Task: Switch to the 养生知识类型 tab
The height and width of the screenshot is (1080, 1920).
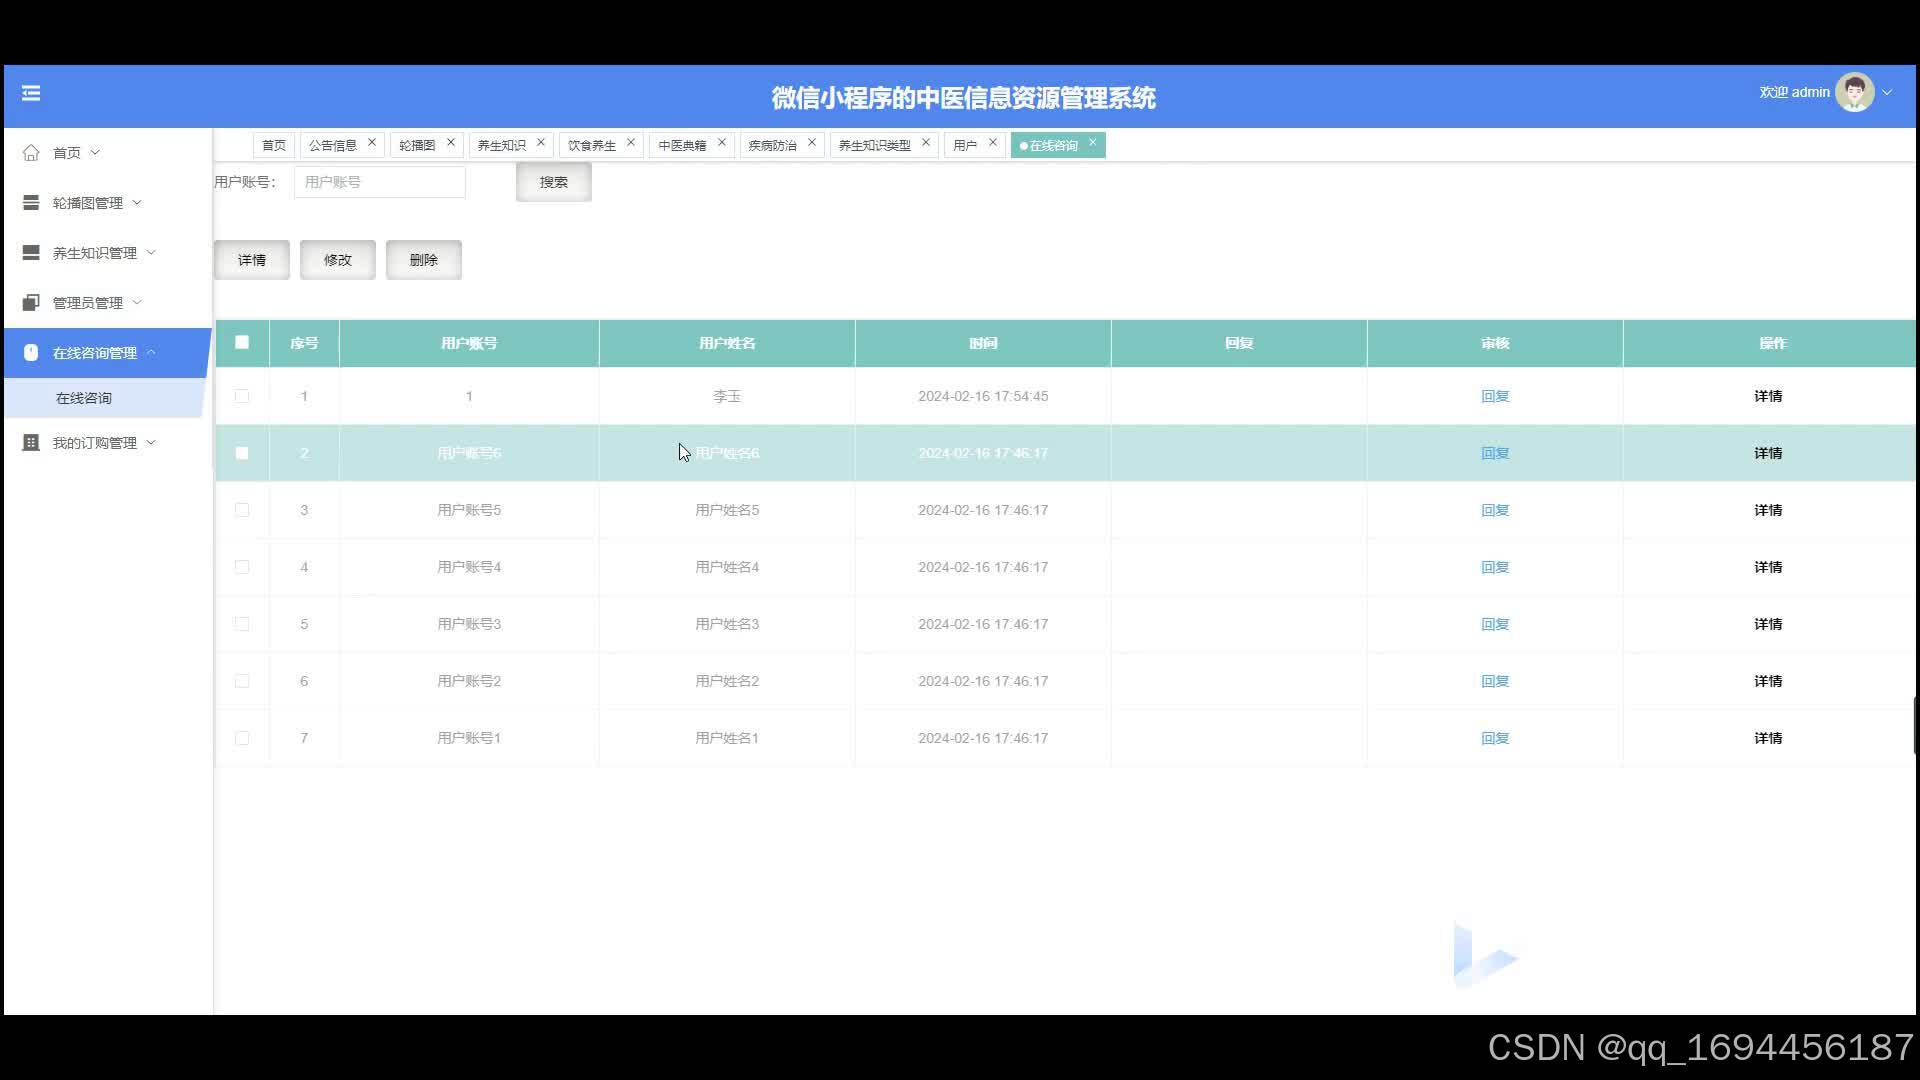Action: coord(874,146)
